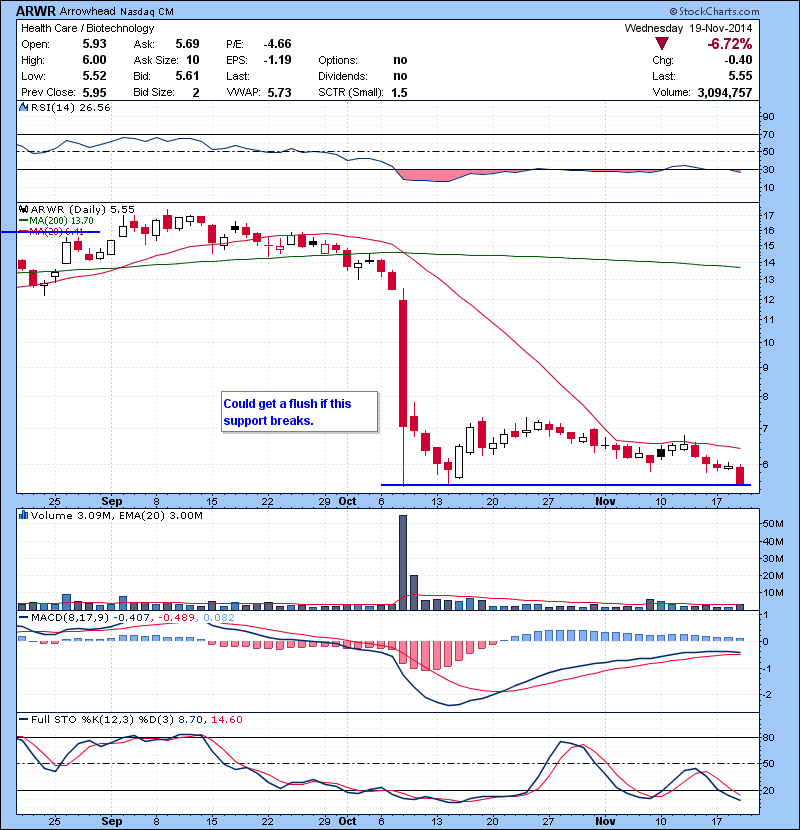Click the P/E value -4.66
This screenshot has height=830, width=800.
(x=277, y=44)
